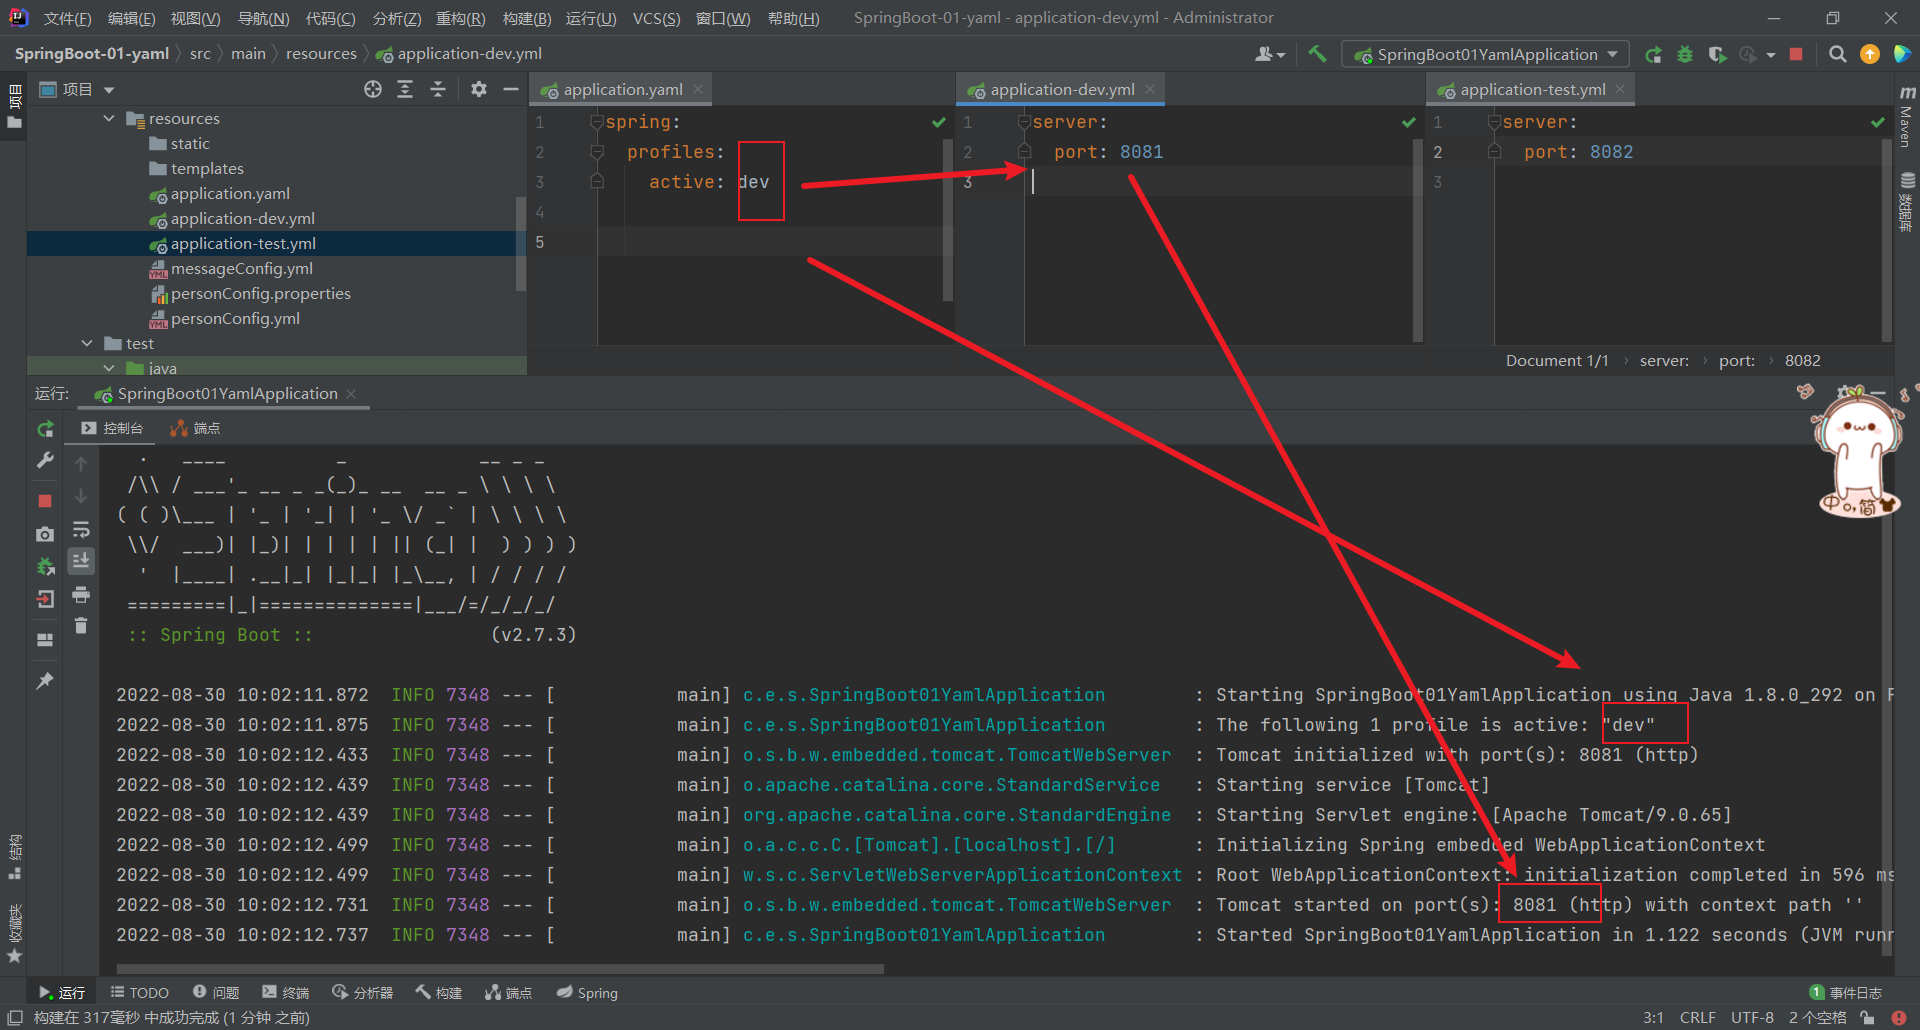Close the application-test.yml tab

click(x=1620, y=89)
